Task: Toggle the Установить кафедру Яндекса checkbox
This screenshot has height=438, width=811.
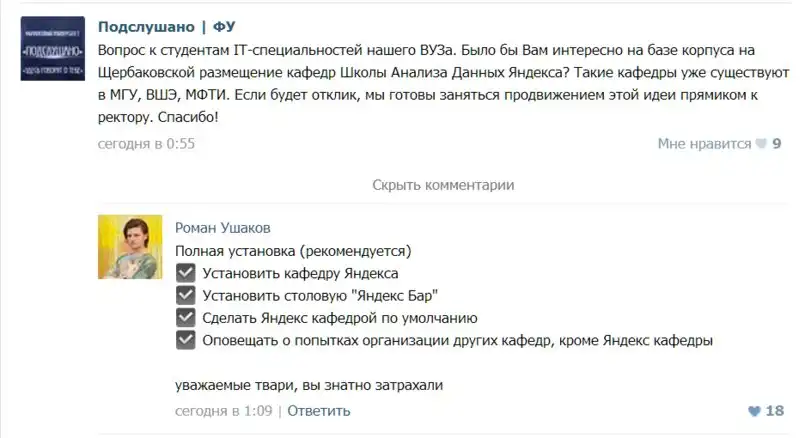Action: (184, 273)
